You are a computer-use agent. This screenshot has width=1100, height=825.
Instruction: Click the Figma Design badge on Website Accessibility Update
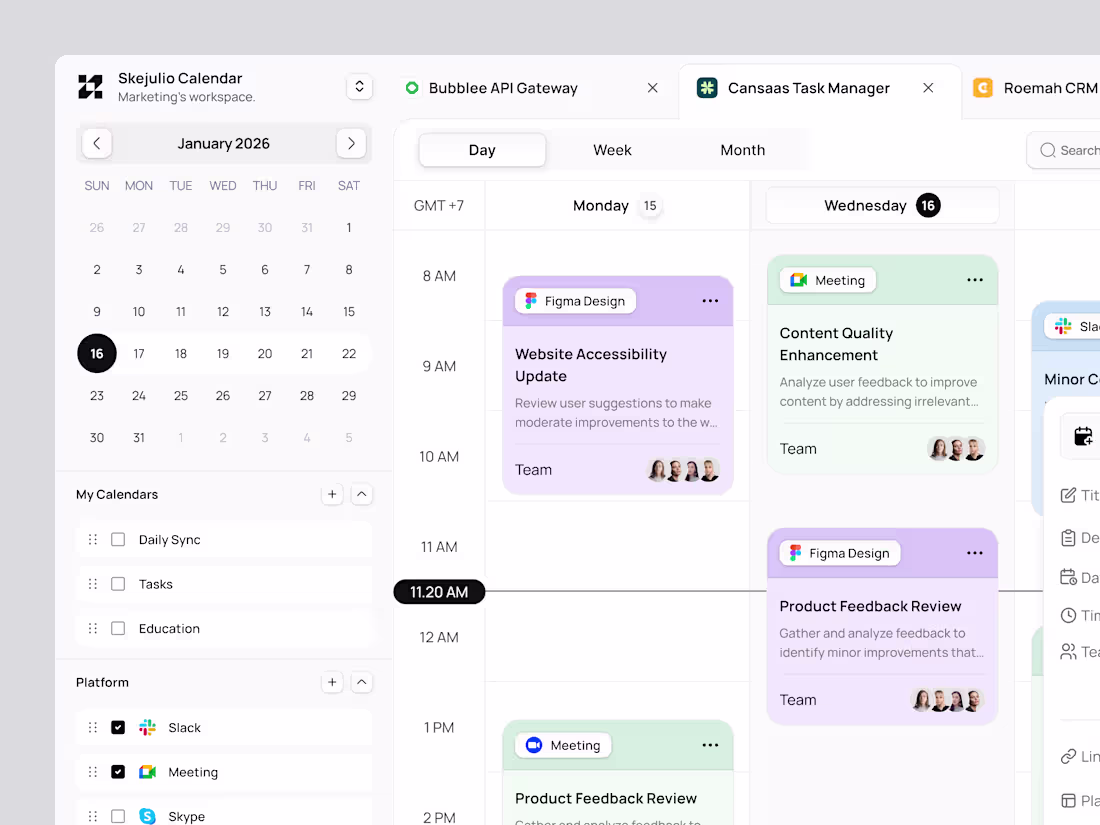coord(574,300)
